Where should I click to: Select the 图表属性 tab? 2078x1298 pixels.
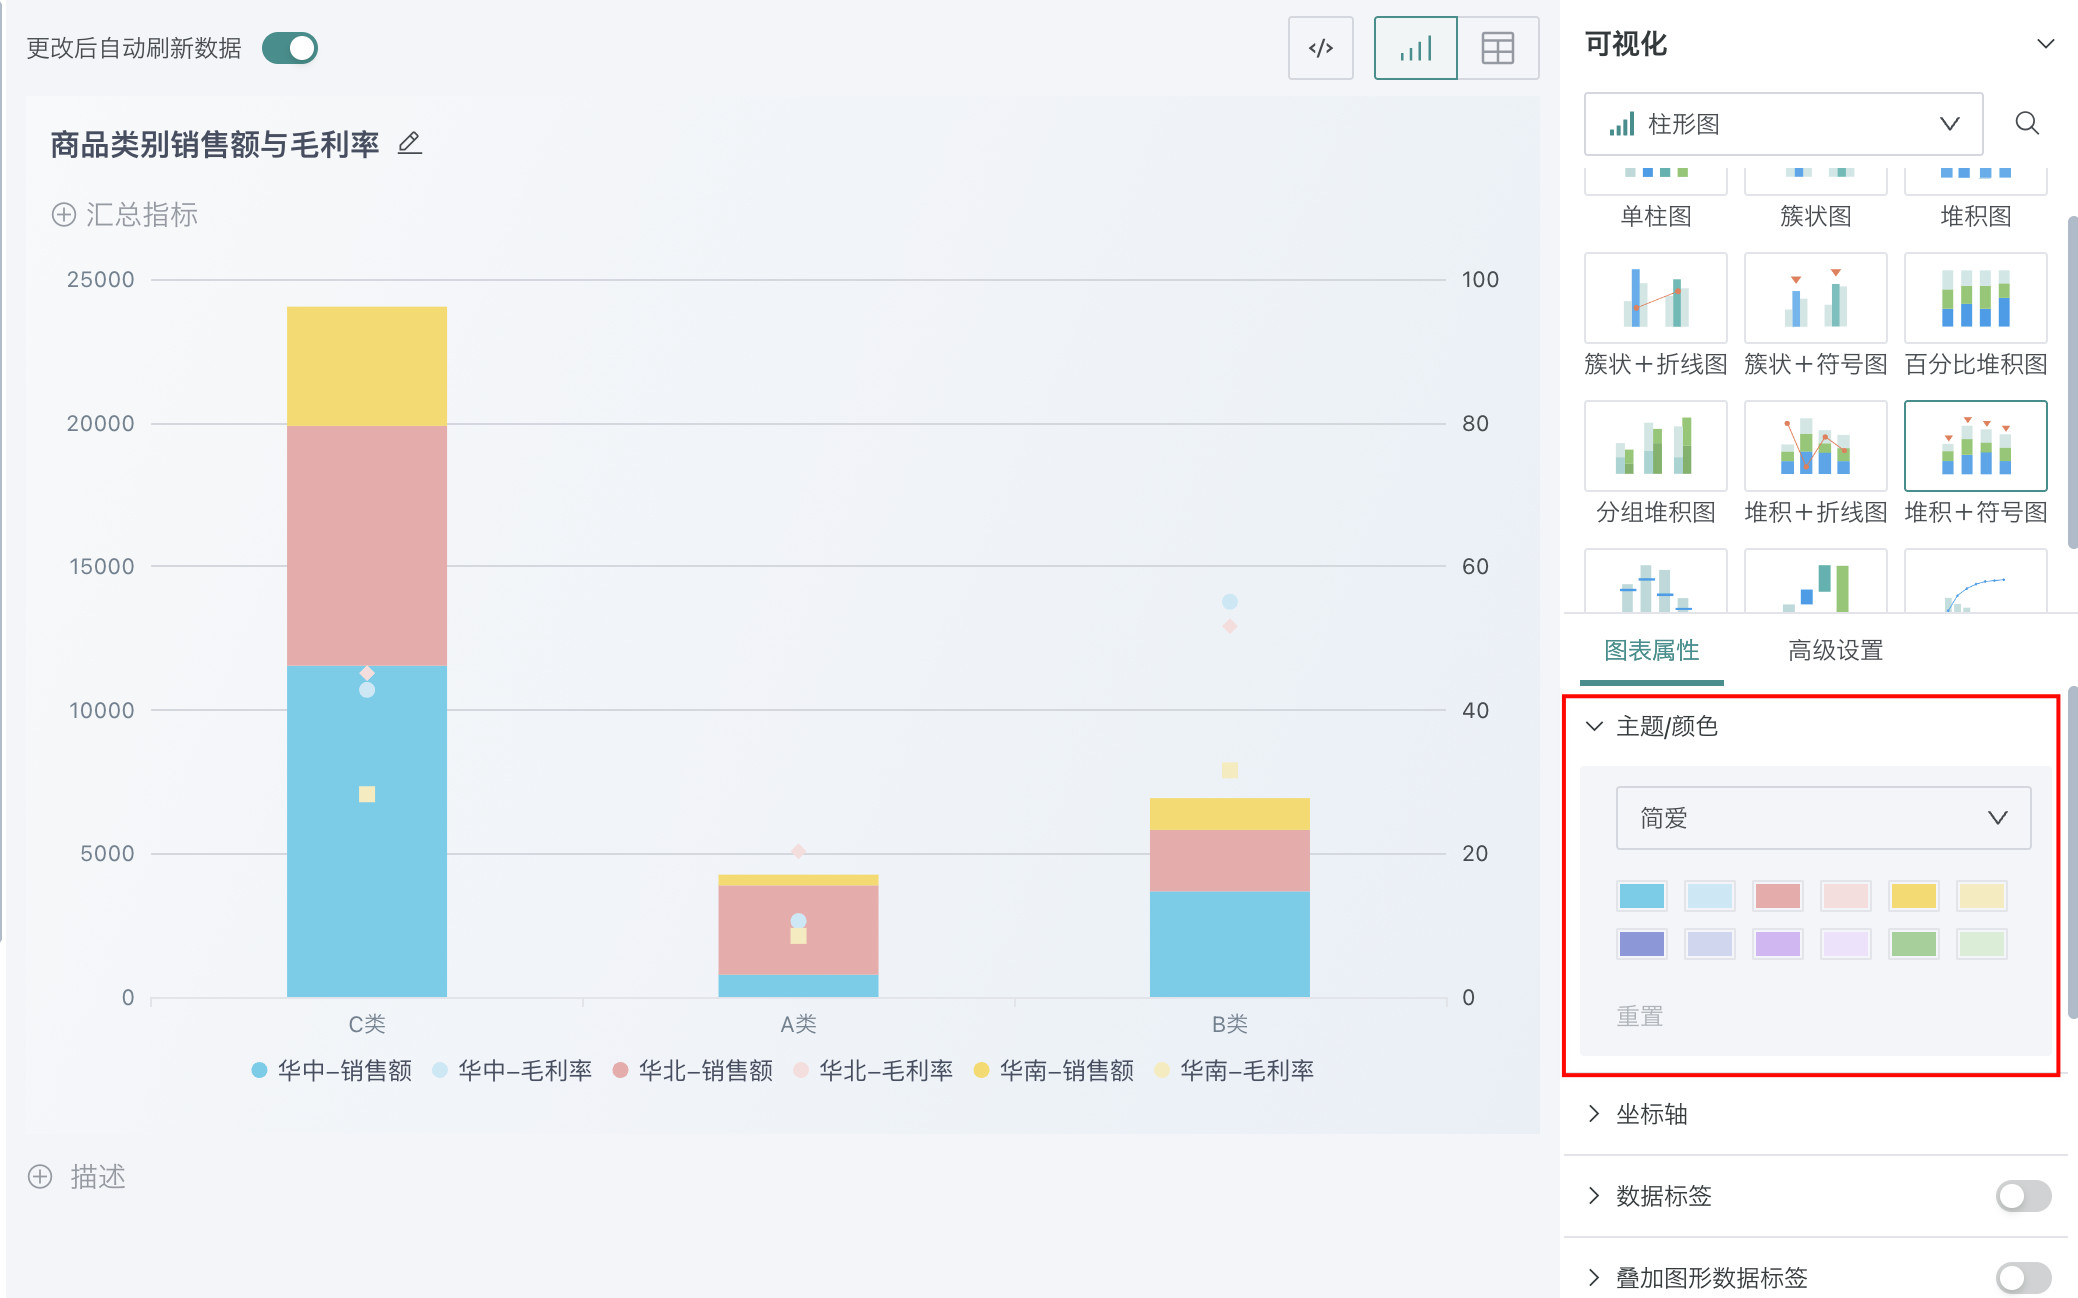click(1651, 651)
